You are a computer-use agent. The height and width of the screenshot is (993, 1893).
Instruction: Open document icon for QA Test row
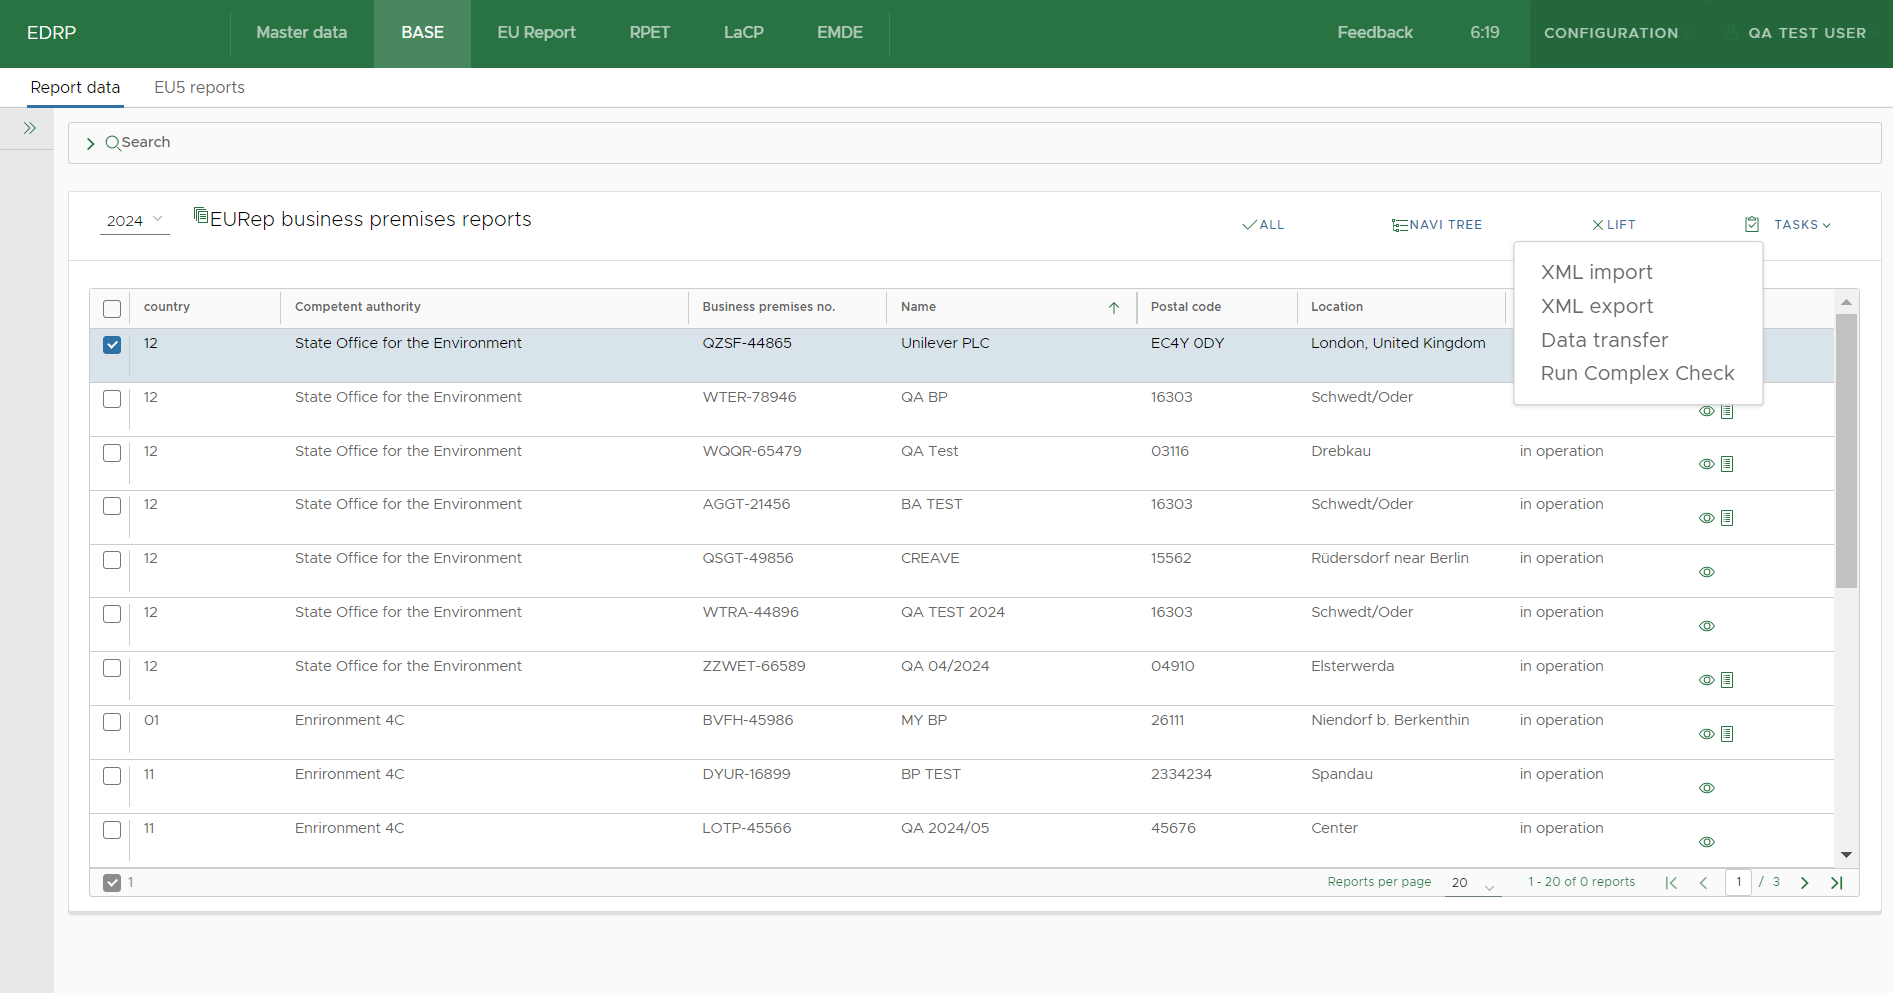tap(1727, 464)
